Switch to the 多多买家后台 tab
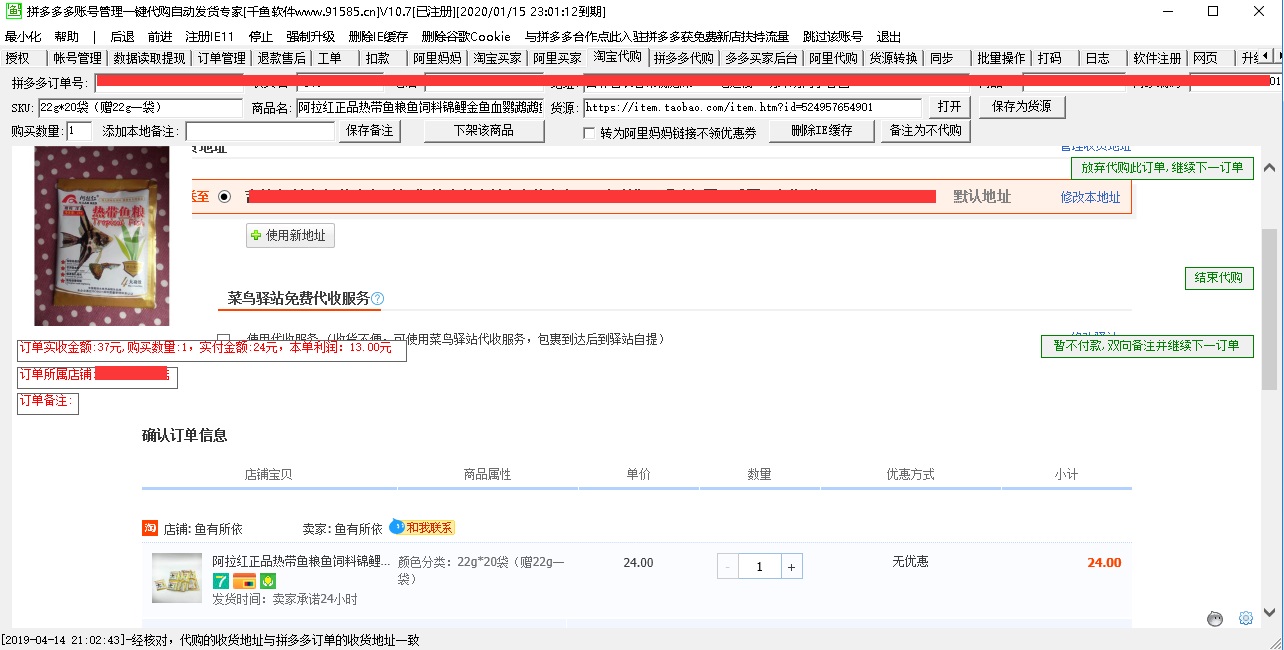1284x650 pixels. 762,58
